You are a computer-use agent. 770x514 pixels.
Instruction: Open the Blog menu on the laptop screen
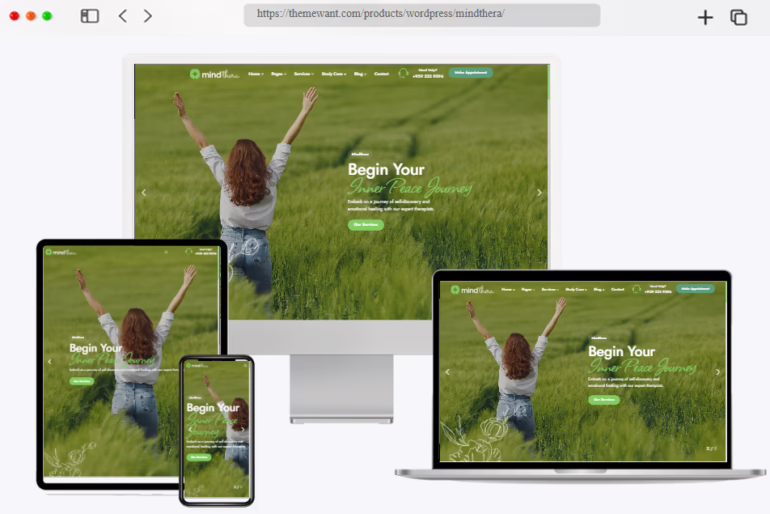click(599, 290)
